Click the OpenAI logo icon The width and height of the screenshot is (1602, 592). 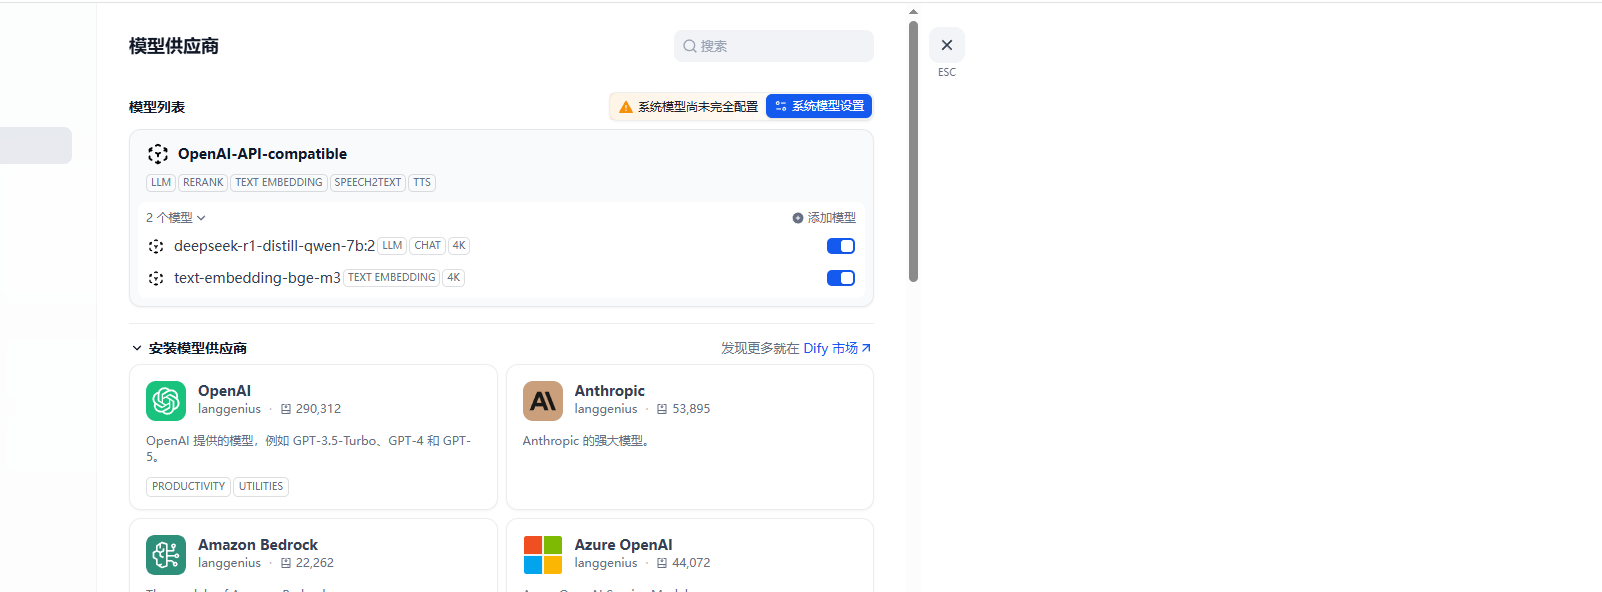point(166,401)
